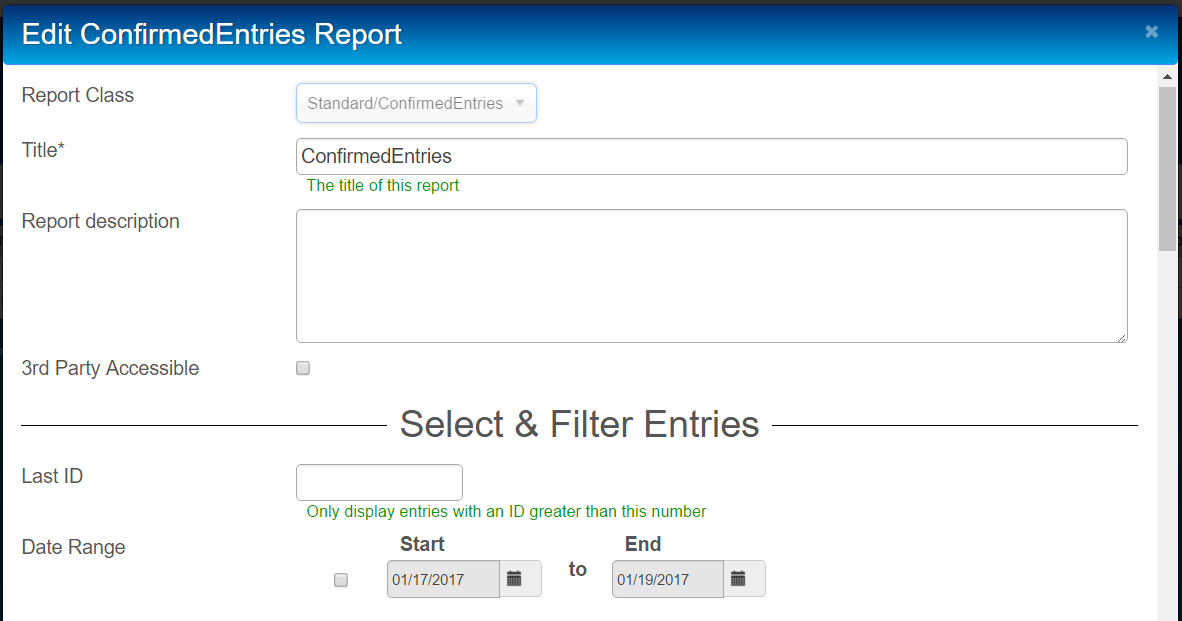
Task: Click the 'The title of this report' hint
Action: 383,185
